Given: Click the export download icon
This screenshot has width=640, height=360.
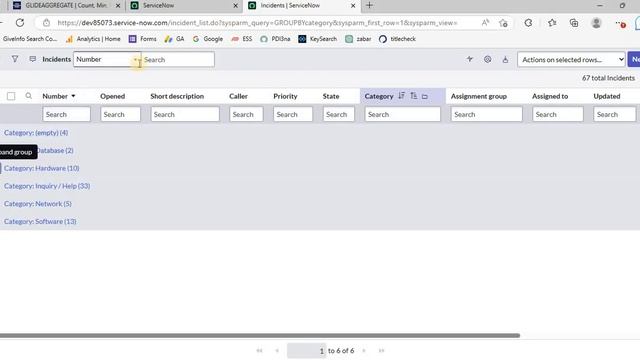Looking at the screenshot, I should (505, 60).
